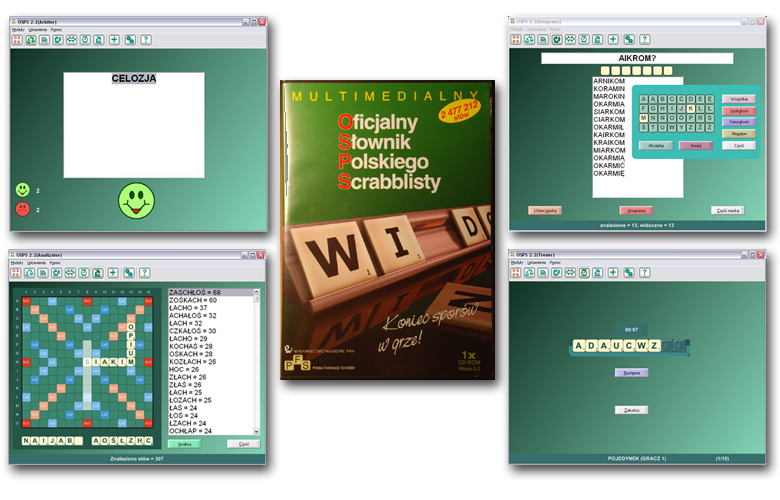Click the purple Samogłoski button in the Anagramy panel
The width and height of the screenshot is (780, 500).
point(739,122)
